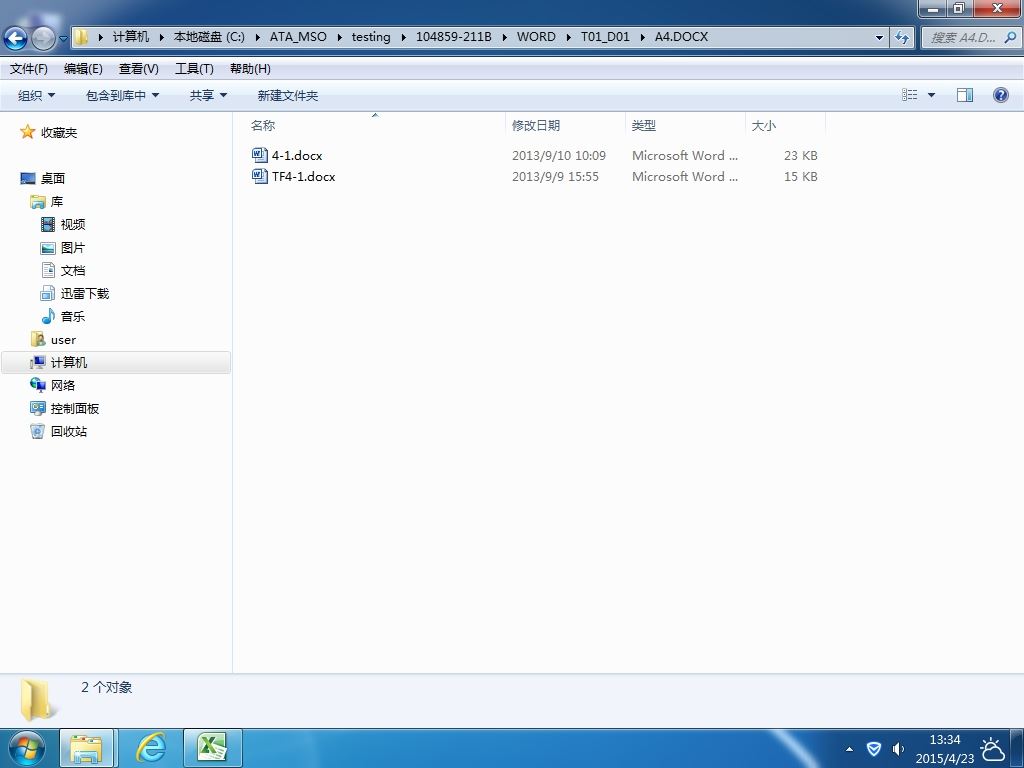Image resolution: width=1024 pixels, height=768 pixels.
Task: Click the volume speaker tray icon
Action: click(898, 749)
